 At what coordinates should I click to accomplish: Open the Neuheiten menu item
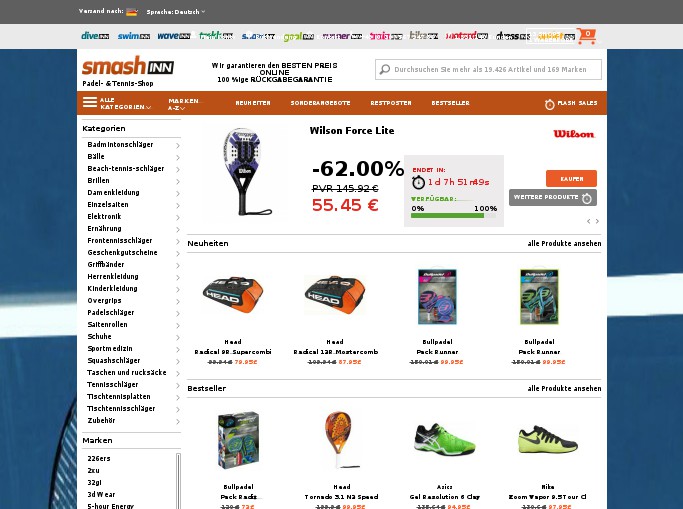[x=253, y=103]
